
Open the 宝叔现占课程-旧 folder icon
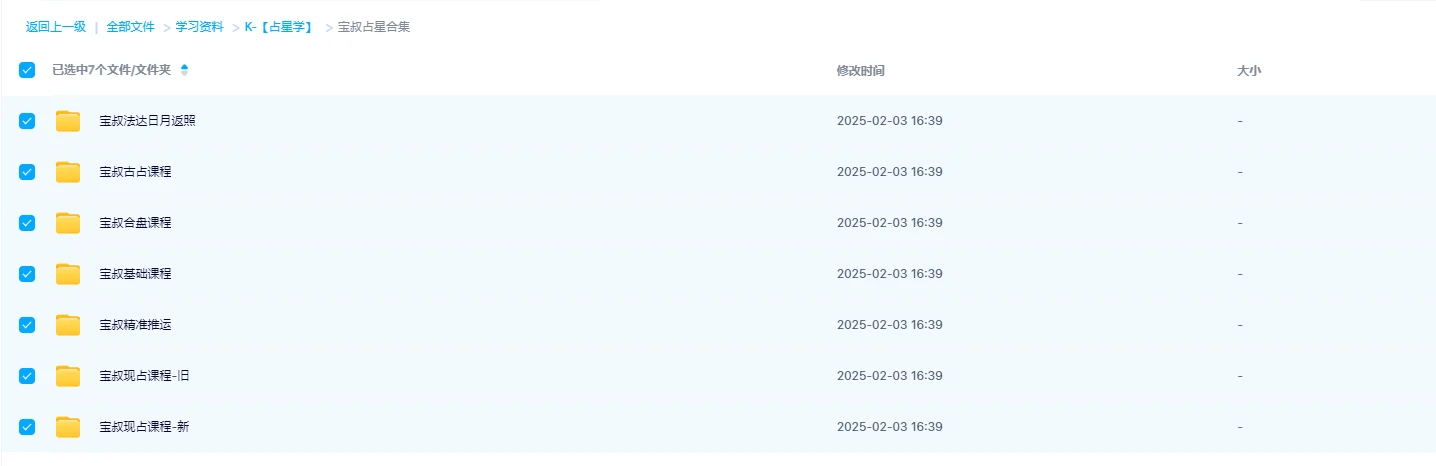click(68, 376)
